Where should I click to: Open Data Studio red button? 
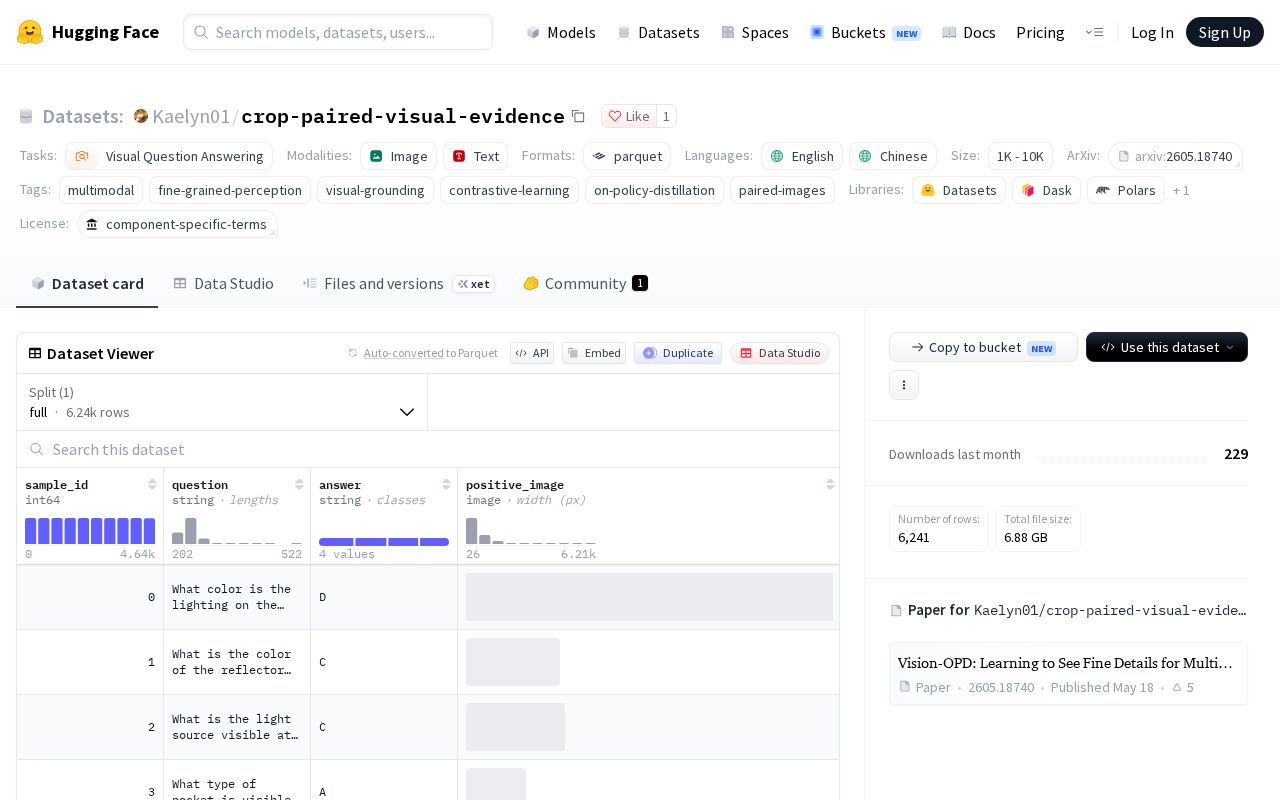click(x=780, y=353)
